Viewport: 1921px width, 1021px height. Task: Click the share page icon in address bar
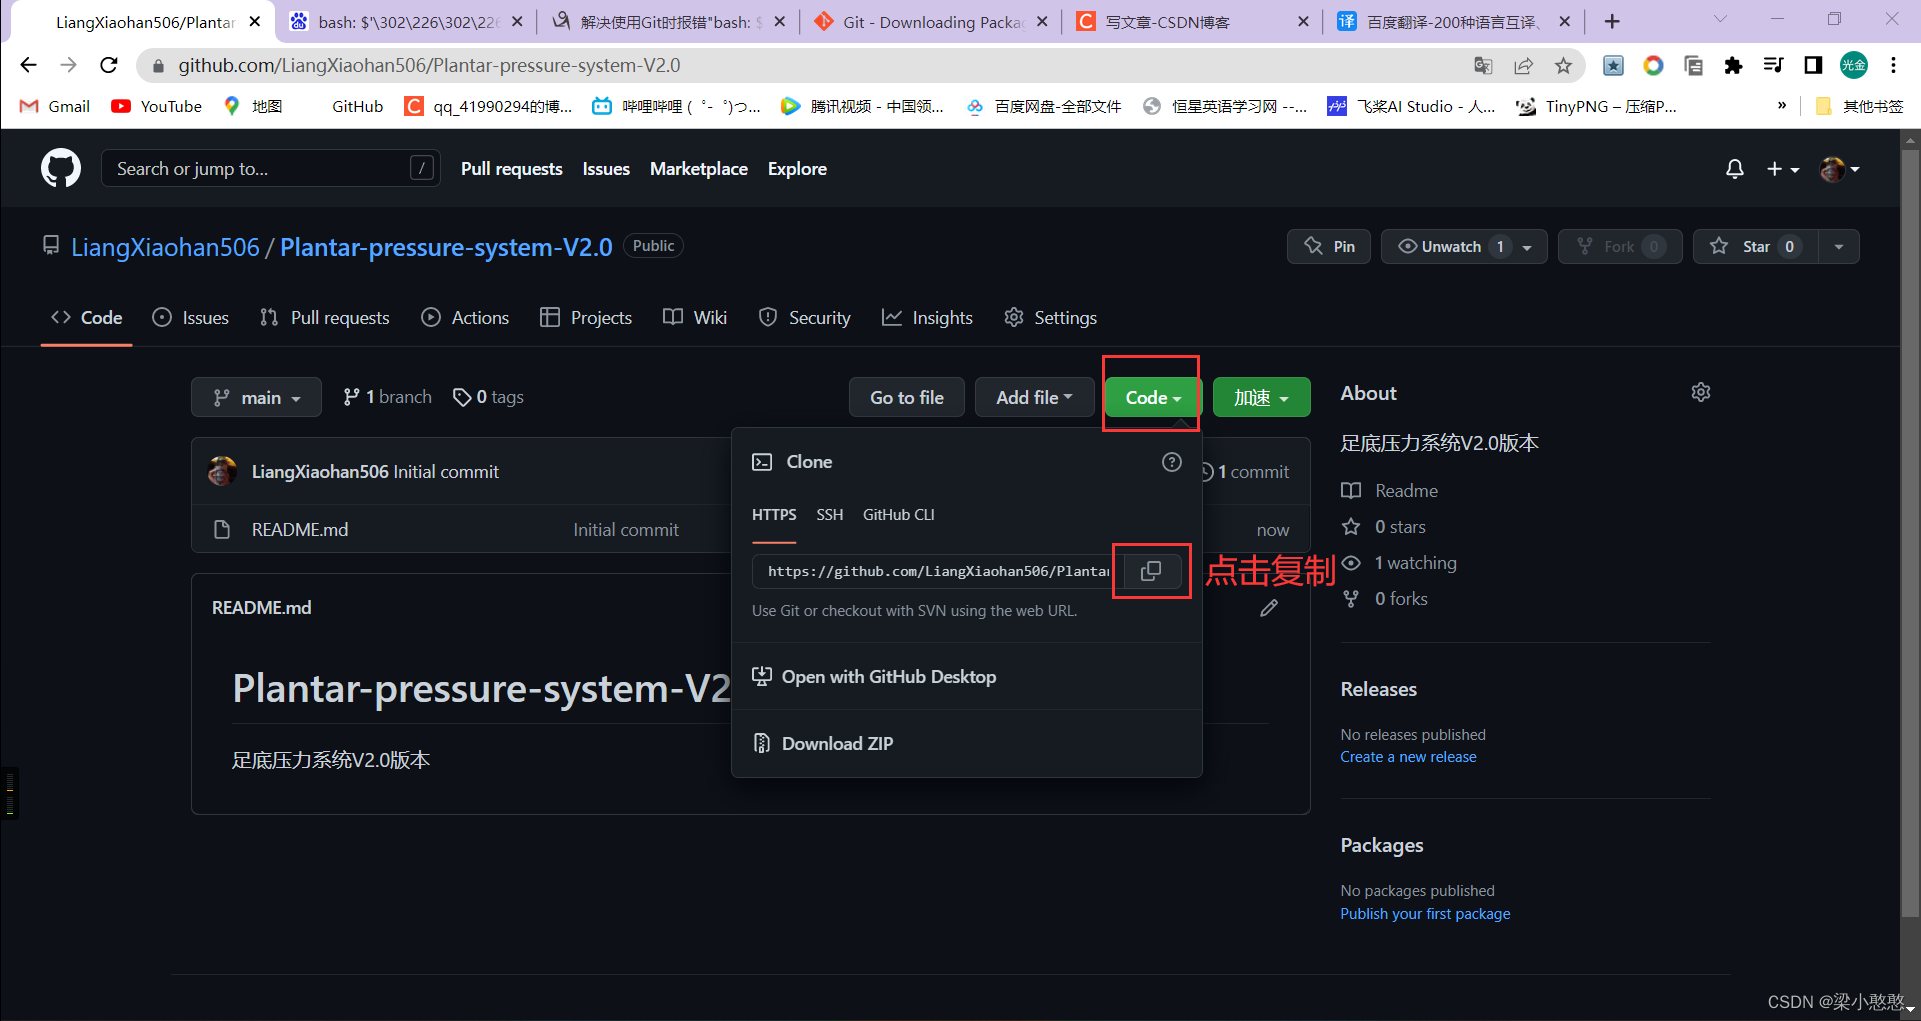pos(1523,66)
